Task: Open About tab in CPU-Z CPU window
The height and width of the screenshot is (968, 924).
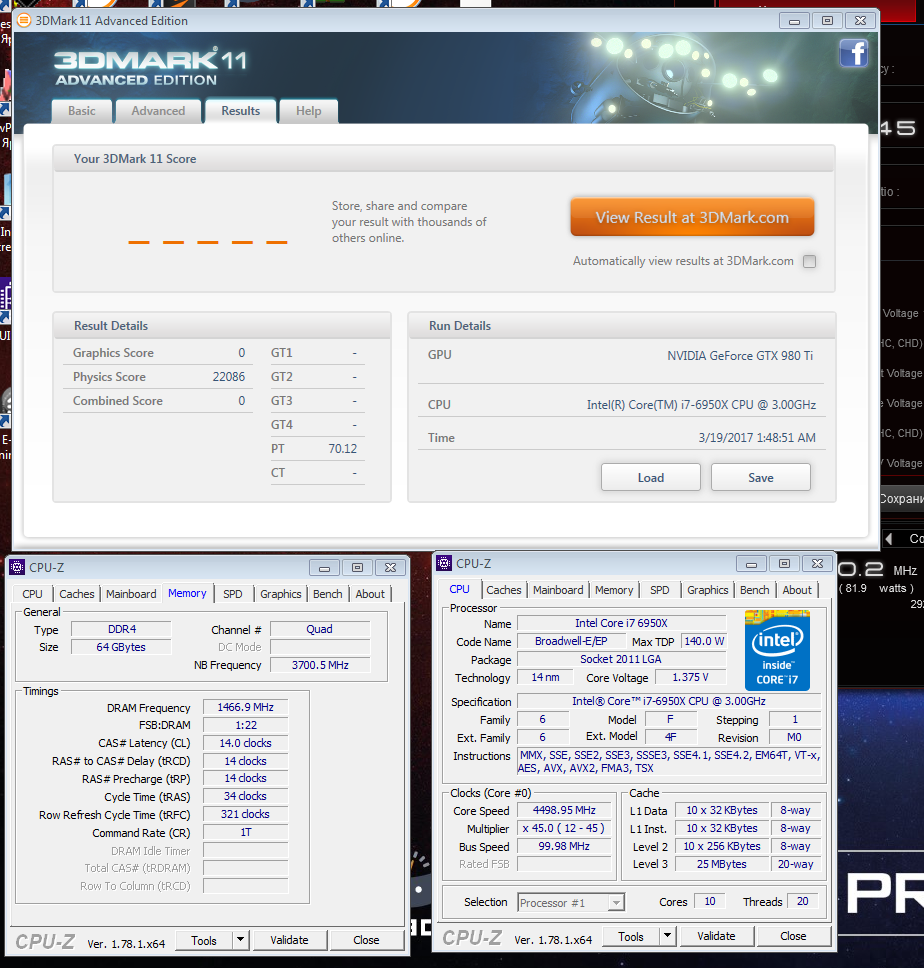Action: click(797, 590)
